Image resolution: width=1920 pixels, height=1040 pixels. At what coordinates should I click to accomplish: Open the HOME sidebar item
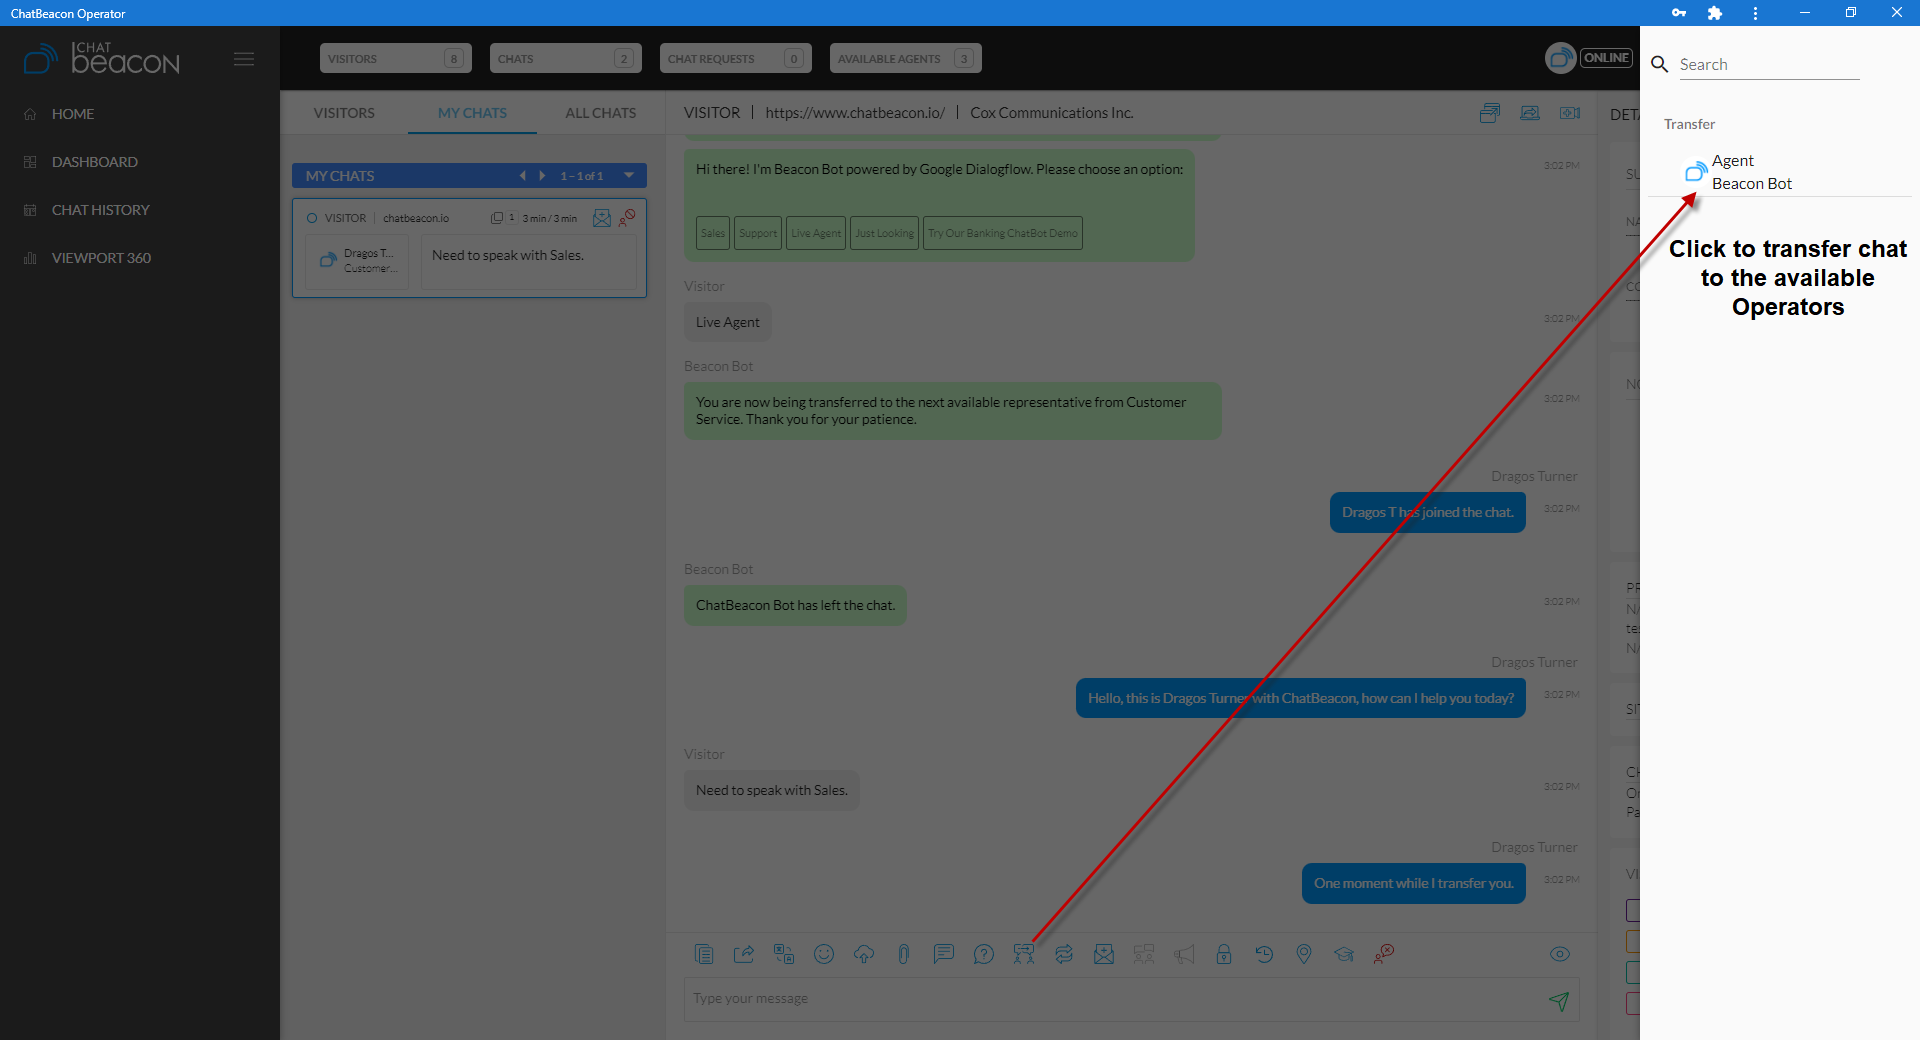tap(73, 114)
